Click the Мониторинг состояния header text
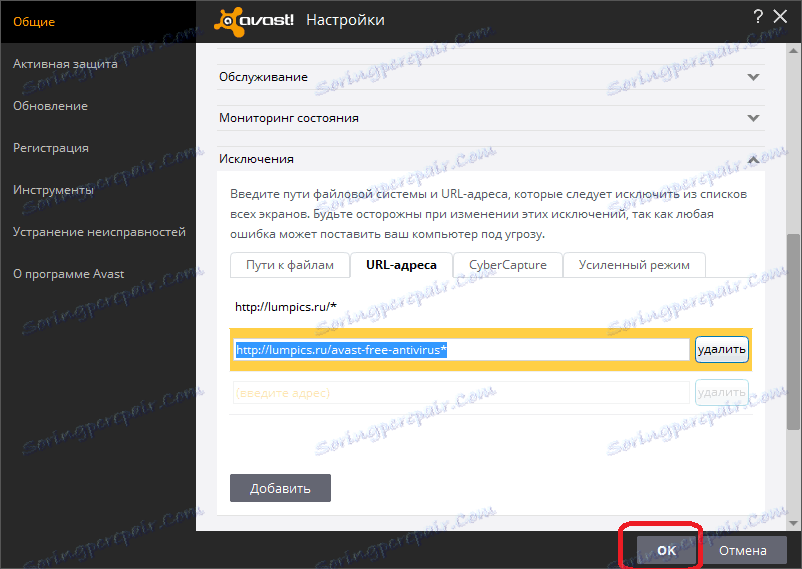The height and width of the screenshot is (569, 802). click(289, 118)
